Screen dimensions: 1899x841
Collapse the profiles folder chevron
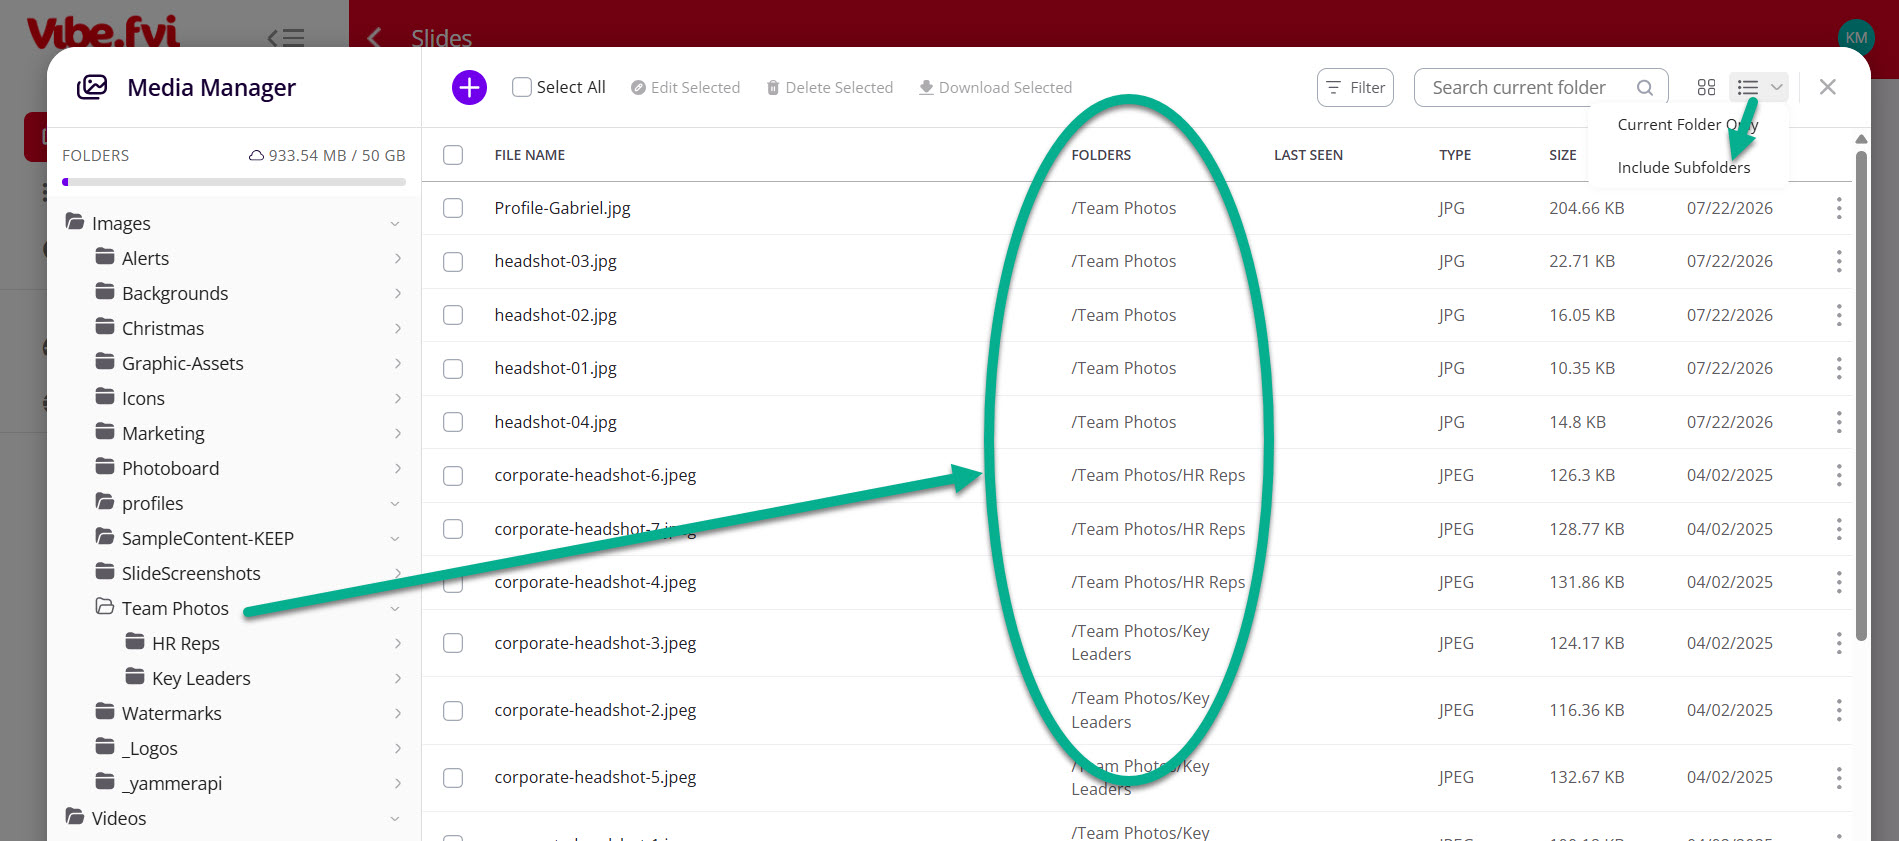point(395,504)
